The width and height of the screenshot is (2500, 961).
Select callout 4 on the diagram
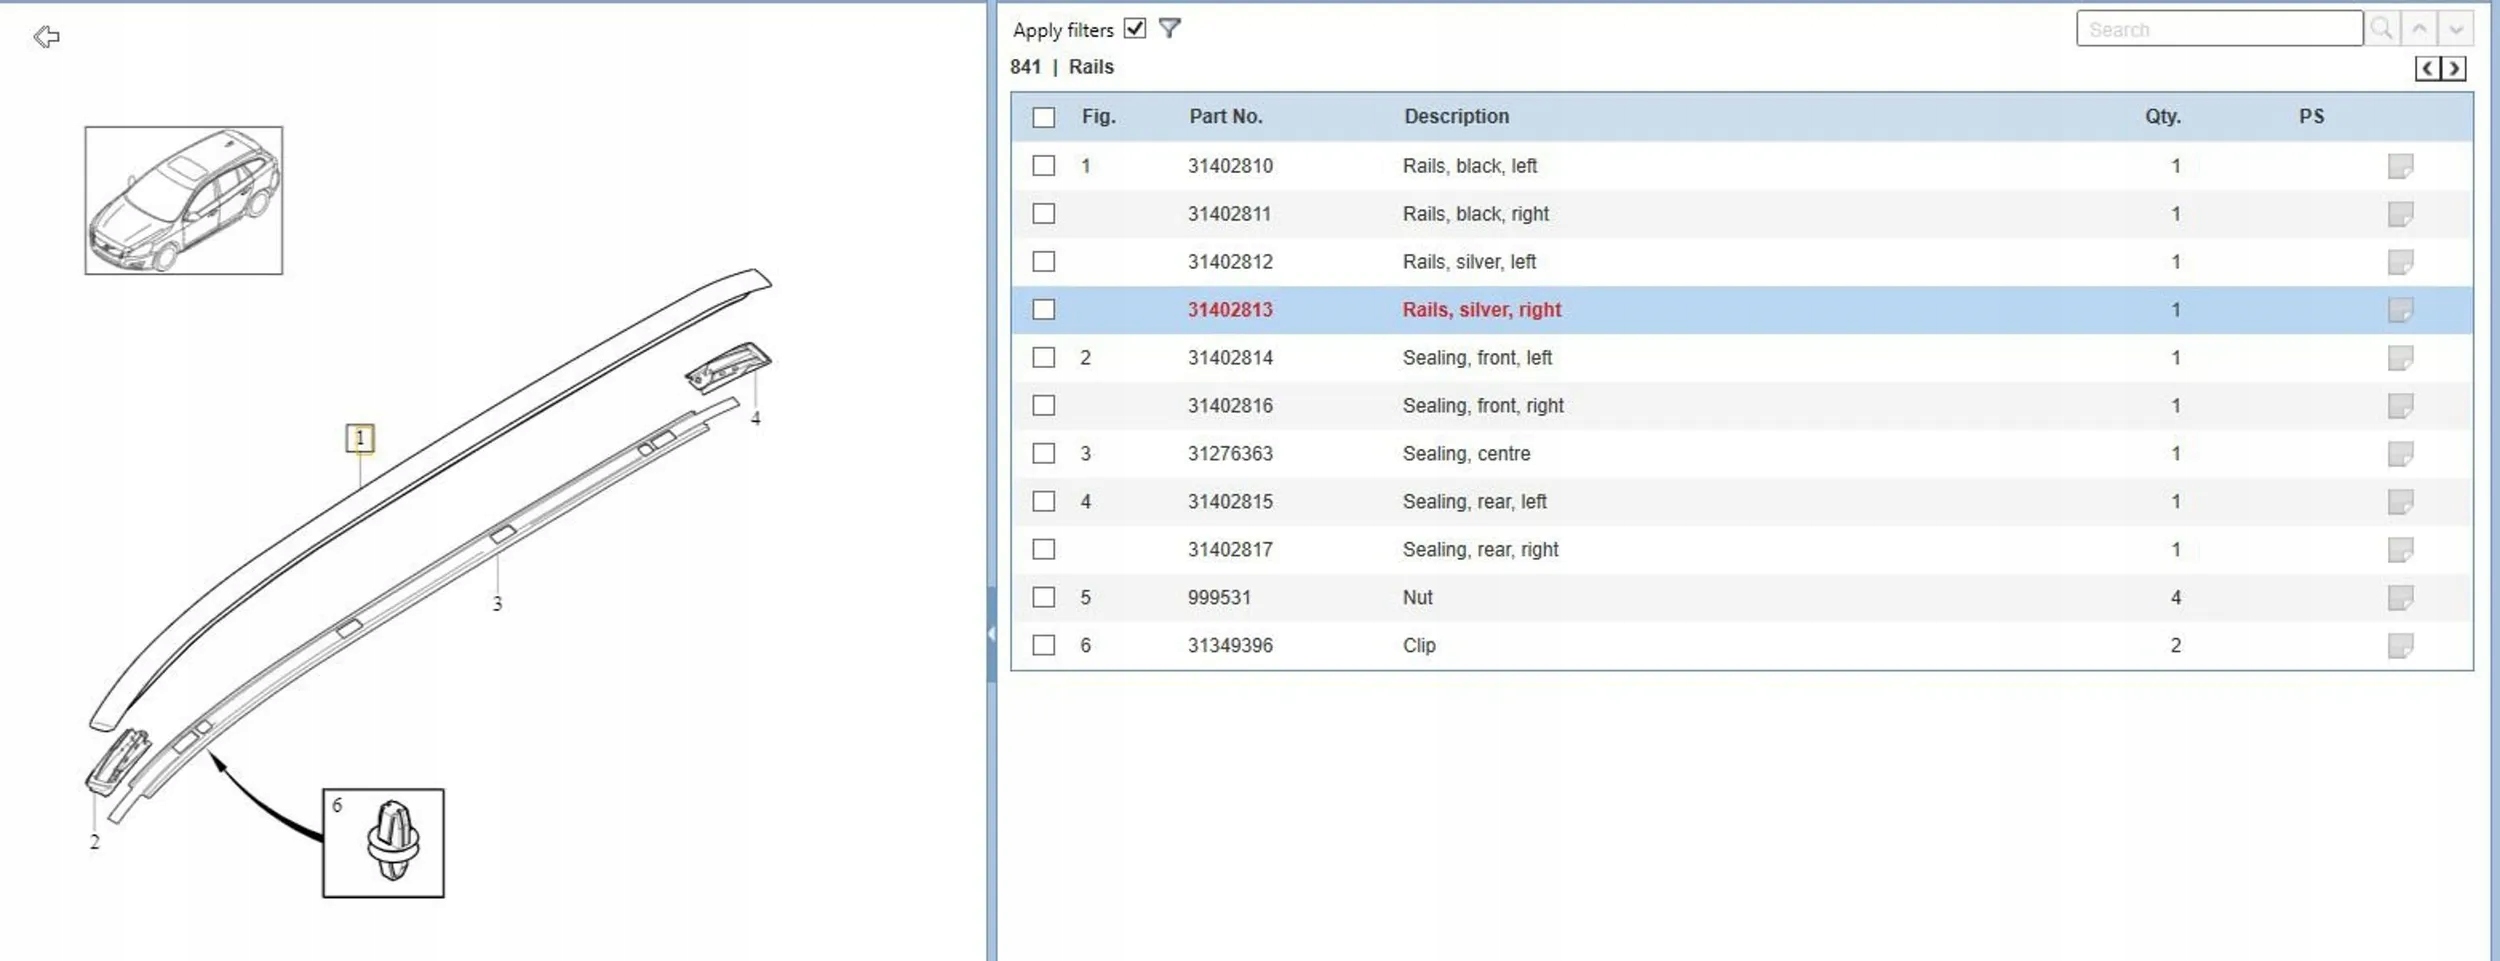click(755, 418)
